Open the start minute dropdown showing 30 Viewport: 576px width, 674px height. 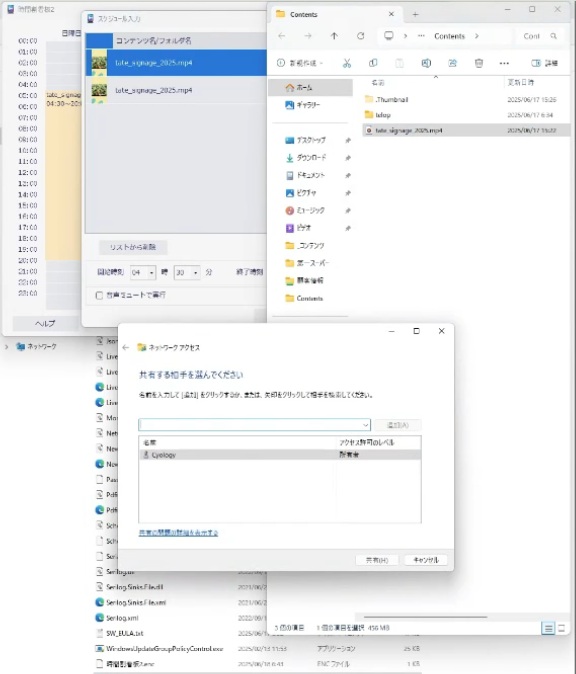pyautogui.click(x=187, y=273)
